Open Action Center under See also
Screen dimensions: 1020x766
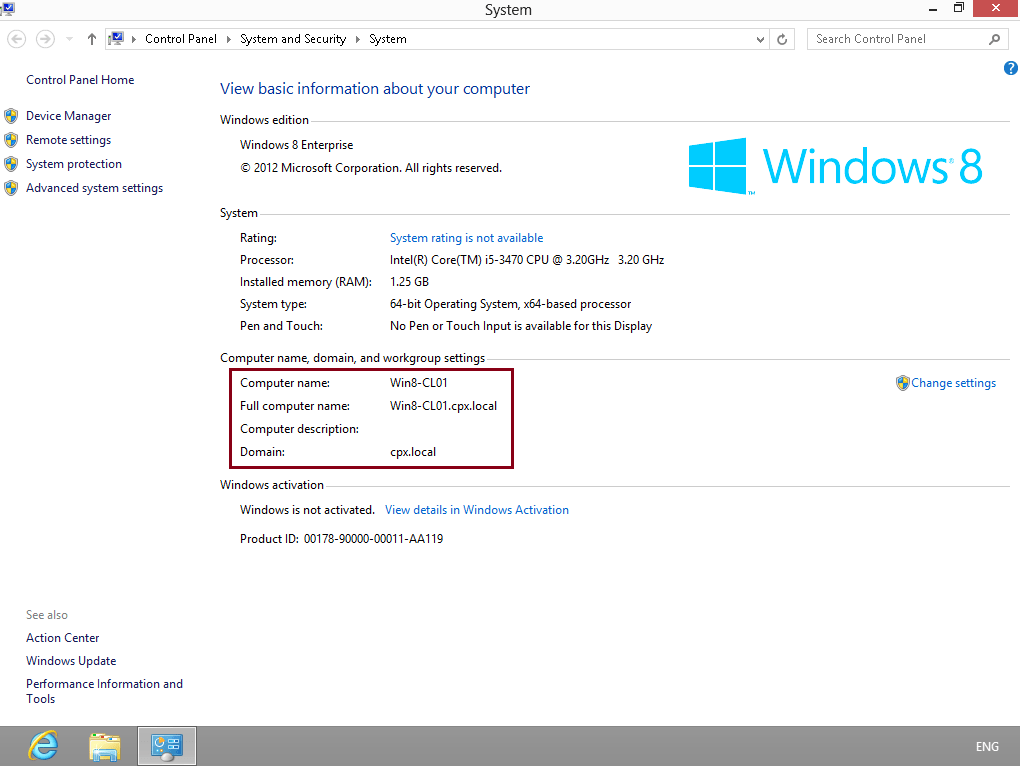tap(62, 638)
